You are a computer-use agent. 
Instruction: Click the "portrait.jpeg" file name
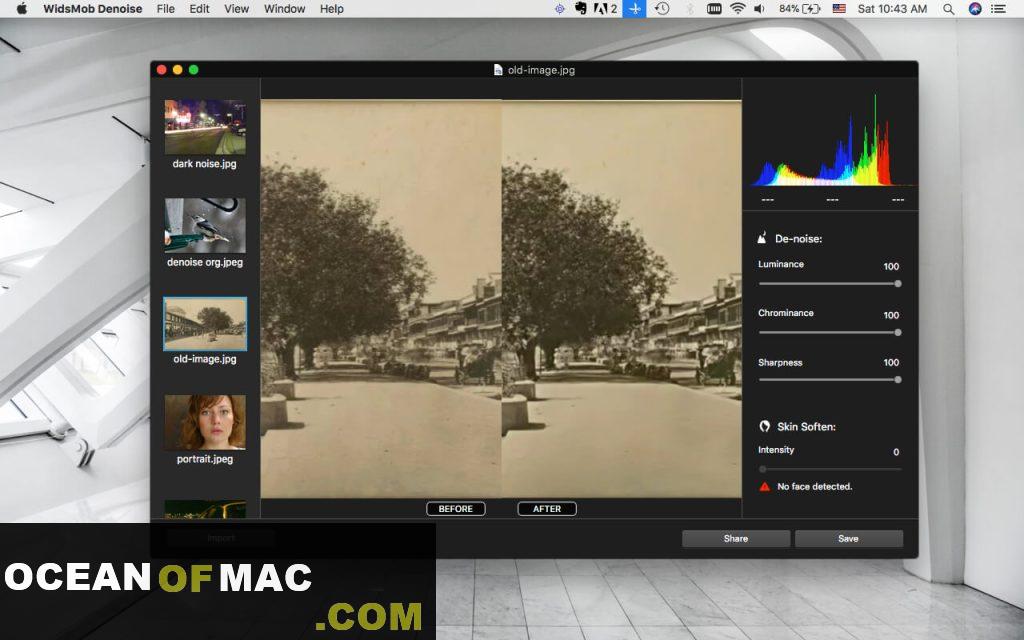[x=204, y=458]
